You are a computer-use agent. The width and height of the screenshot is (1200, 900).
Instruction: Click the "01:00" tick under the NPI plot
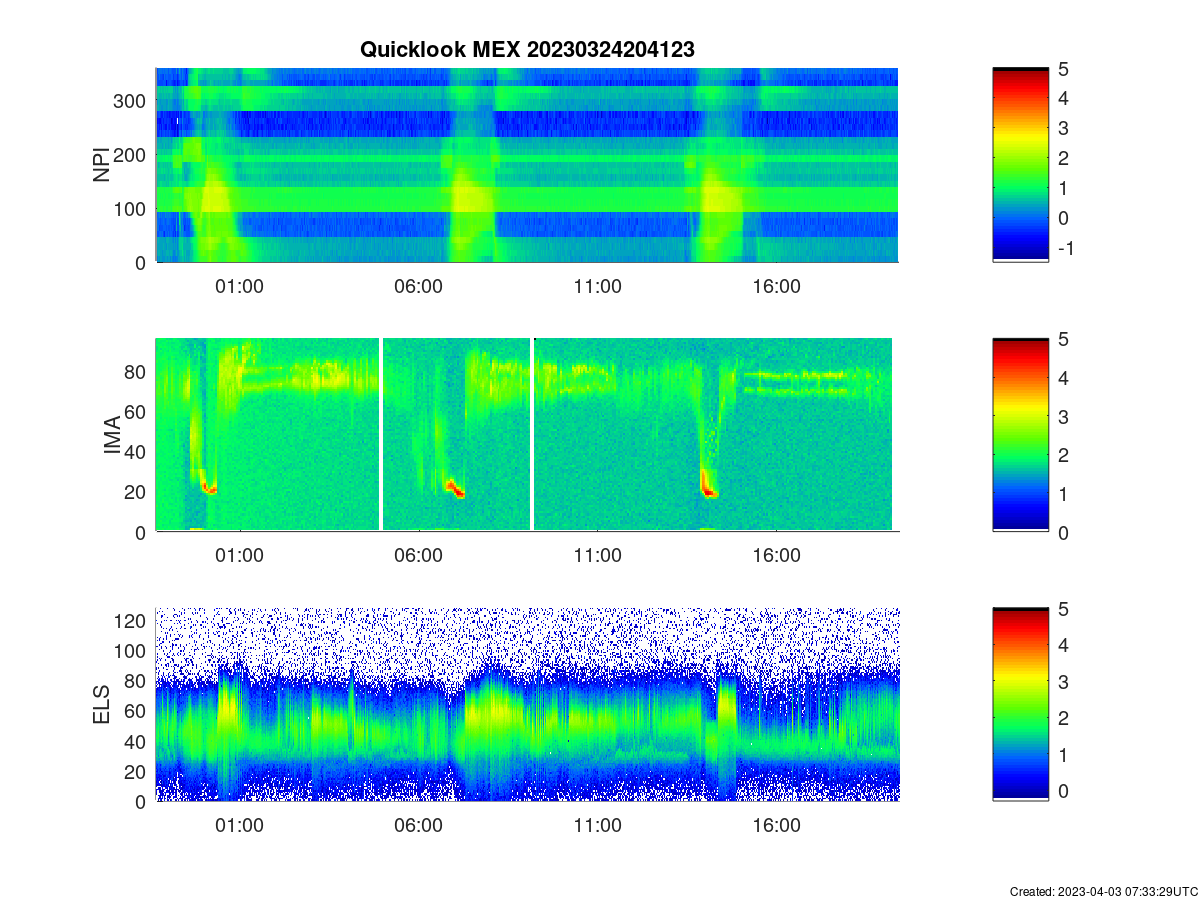[x=240, y=286]
